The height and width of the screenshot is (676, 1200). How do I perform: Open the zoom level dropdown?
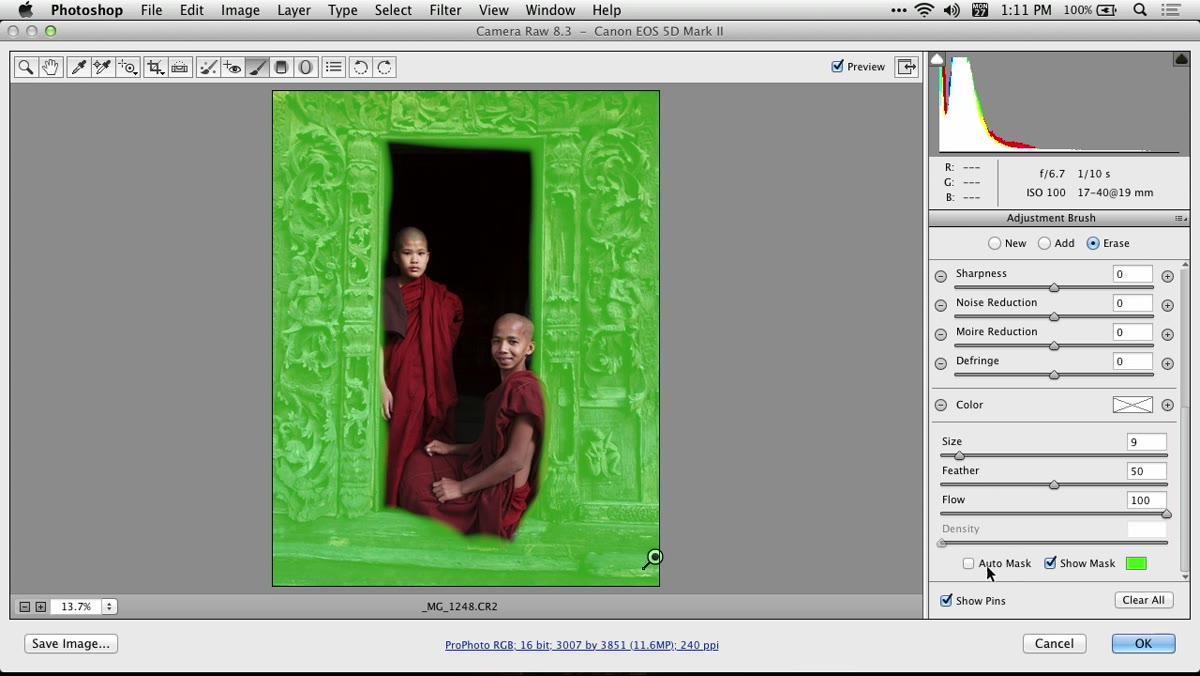tap(109, 606)
